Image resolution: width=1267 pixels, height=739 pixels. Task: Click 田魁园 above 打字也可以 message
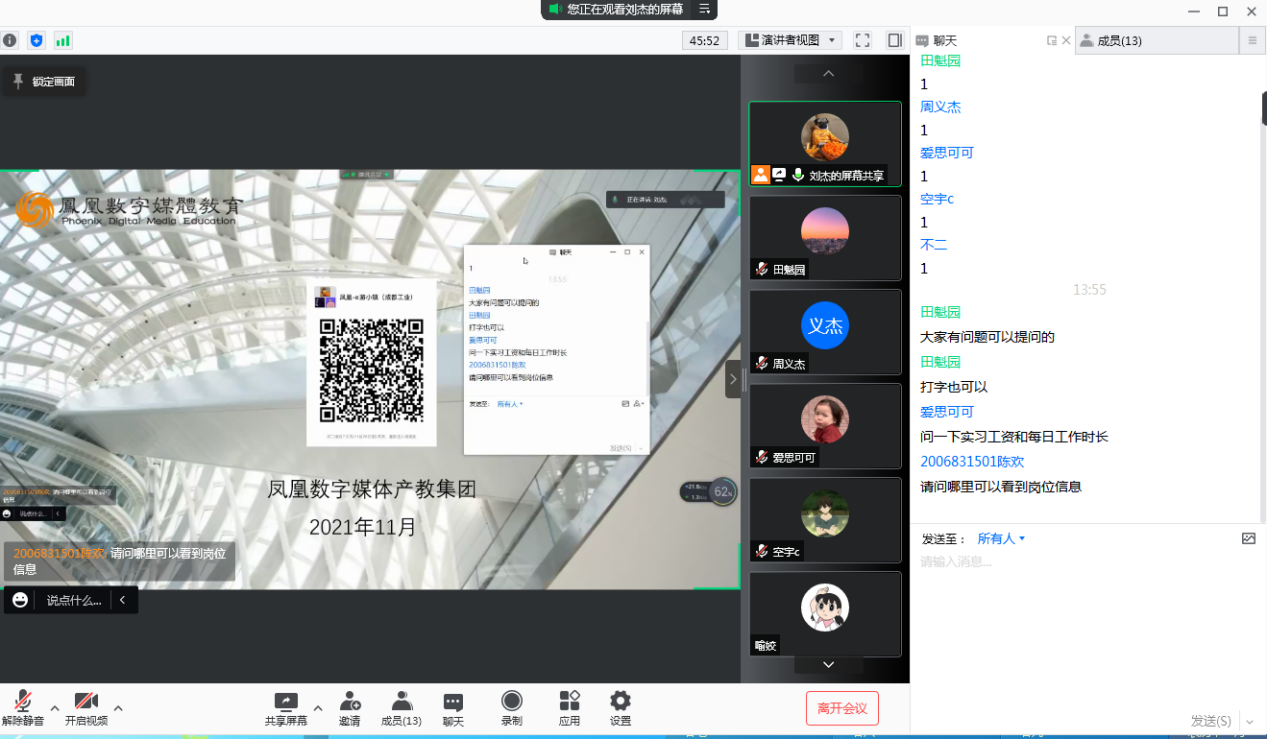[x=940, y=362]
